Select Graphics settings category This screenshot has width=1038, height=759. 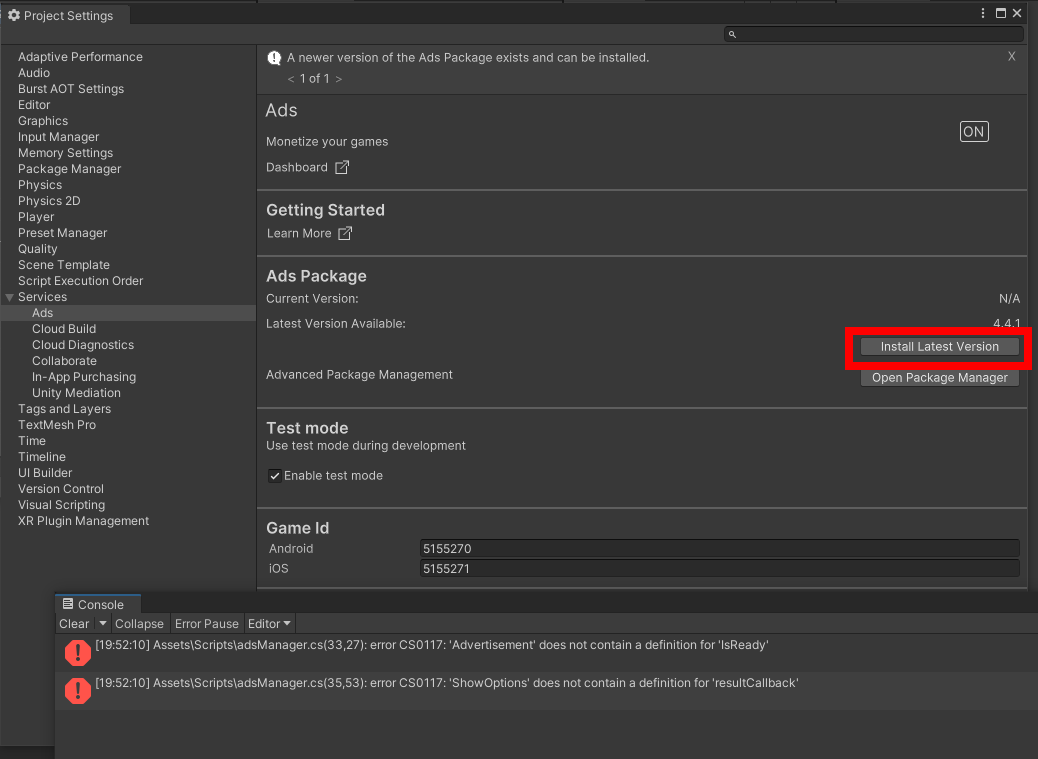pos(43,121)
